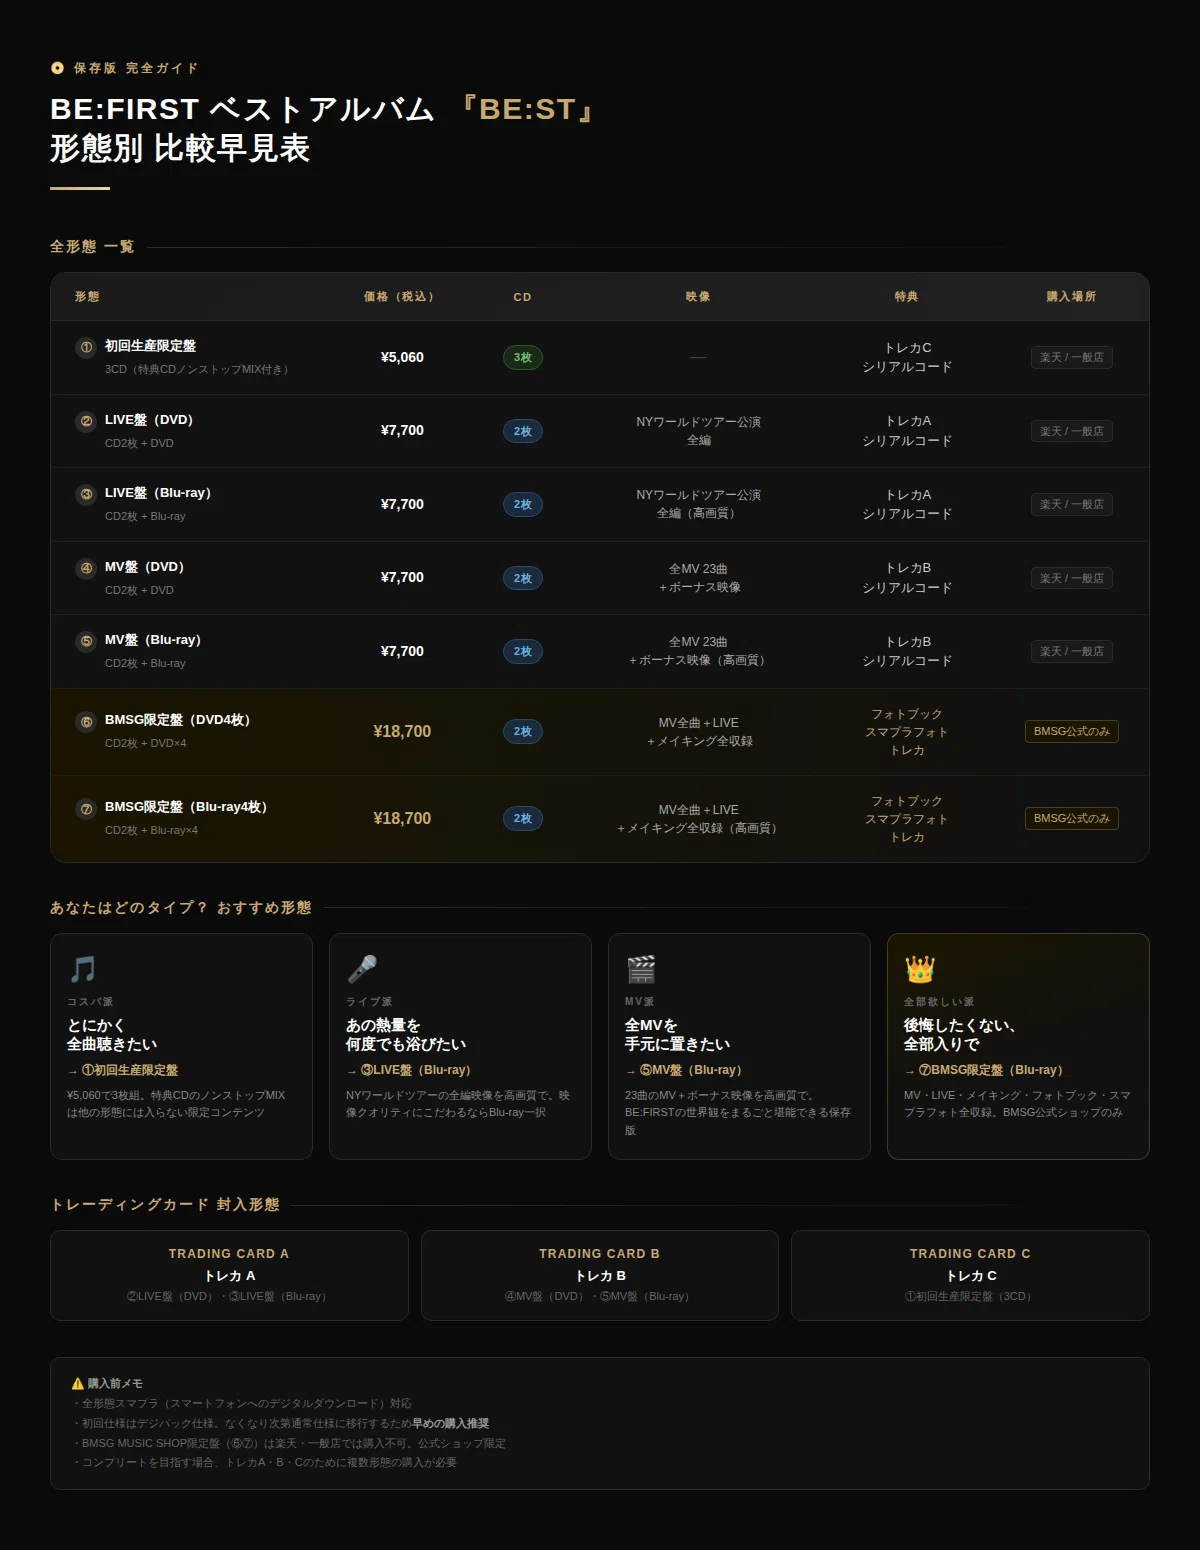Screen dimensions: 1200x1550
Task: Click the ¥18,700 price for BMSG限定盤 Blu-ray4枚
Action: click(x=402, y=818)
